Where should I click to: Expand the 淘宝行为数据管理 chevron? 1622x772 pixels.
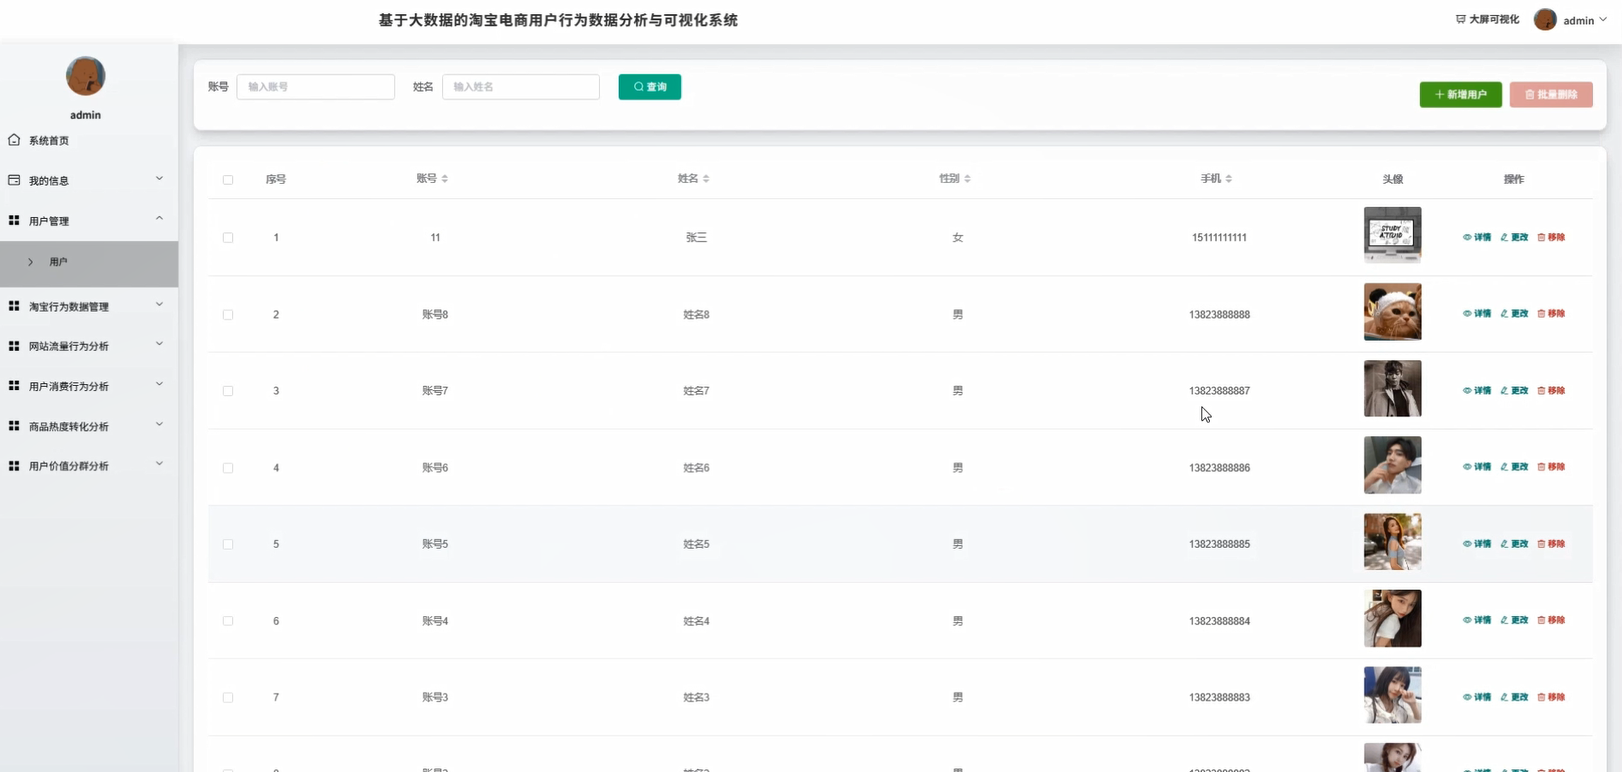(159, 305)
